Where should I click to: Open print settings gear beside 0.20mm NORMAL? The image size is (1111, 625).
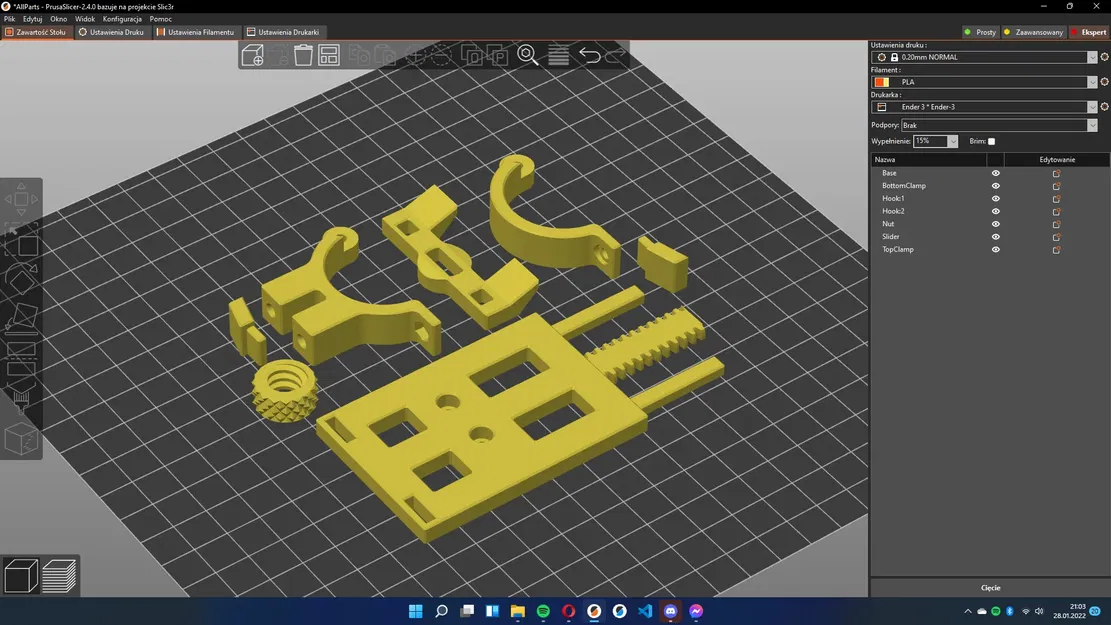pyautogui.click(x=1104, y=57)
